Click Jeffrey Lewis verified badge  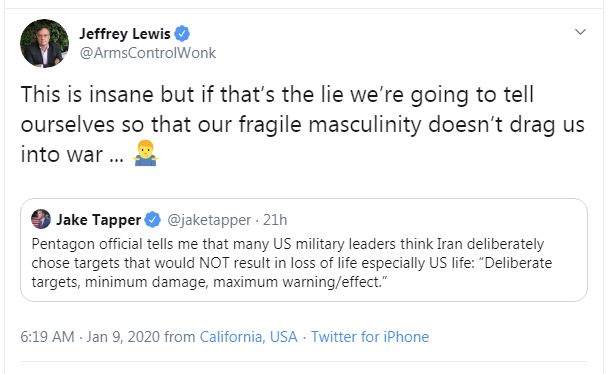tap(182, 34)
